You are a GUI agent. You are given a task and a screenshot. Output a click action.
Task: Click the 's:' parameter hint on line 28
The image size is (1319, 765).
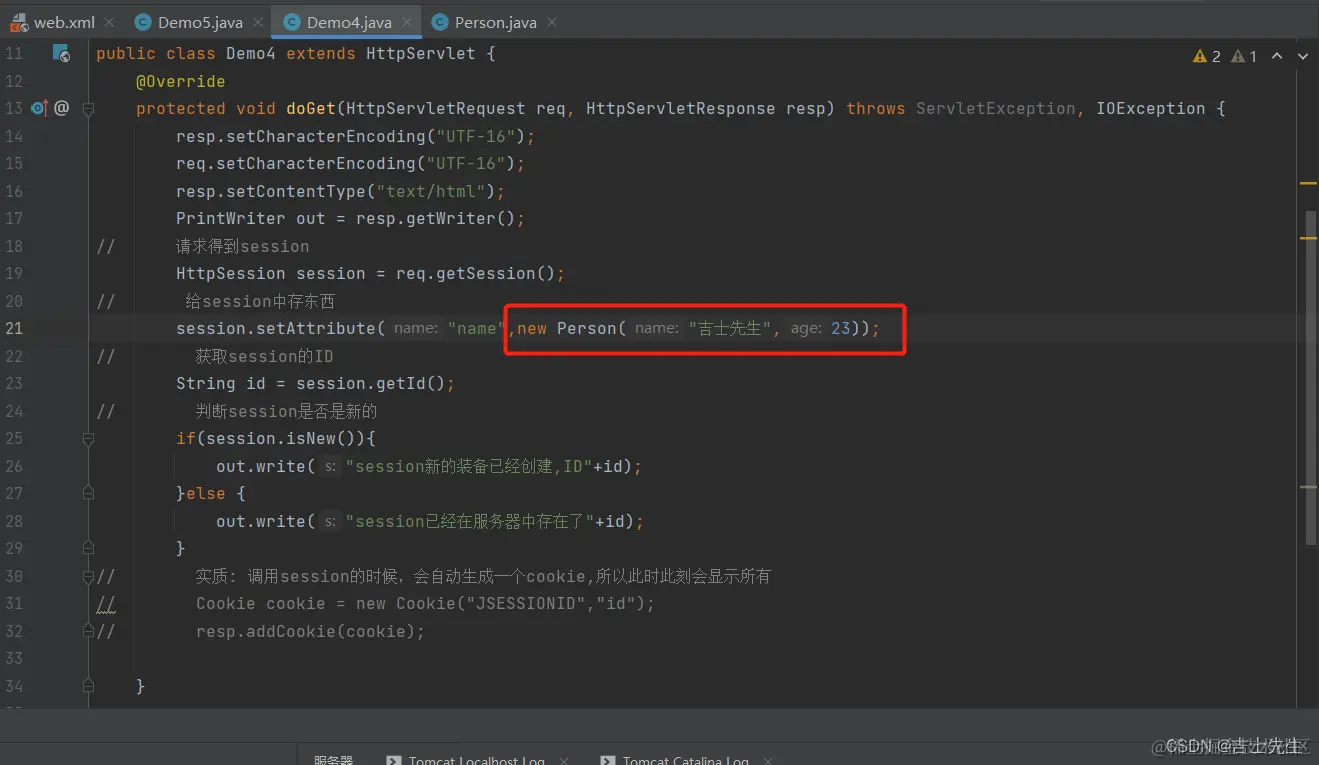click(329, 521)
